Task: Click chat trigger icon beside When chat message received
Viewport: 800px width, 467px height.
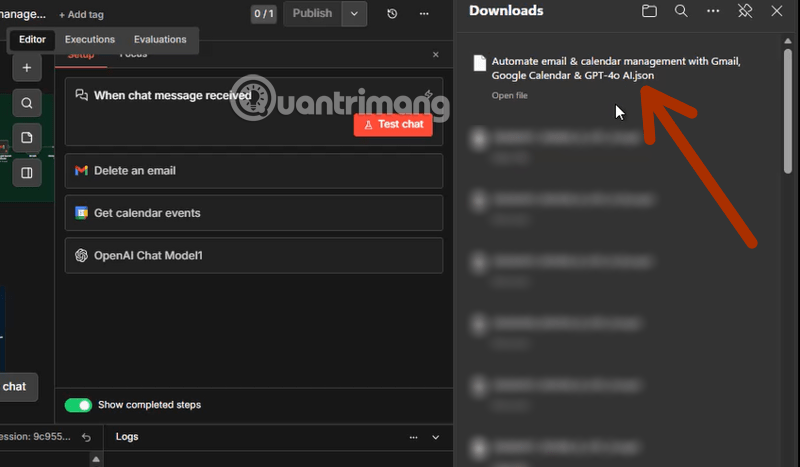Action: (x=81, y=95)
